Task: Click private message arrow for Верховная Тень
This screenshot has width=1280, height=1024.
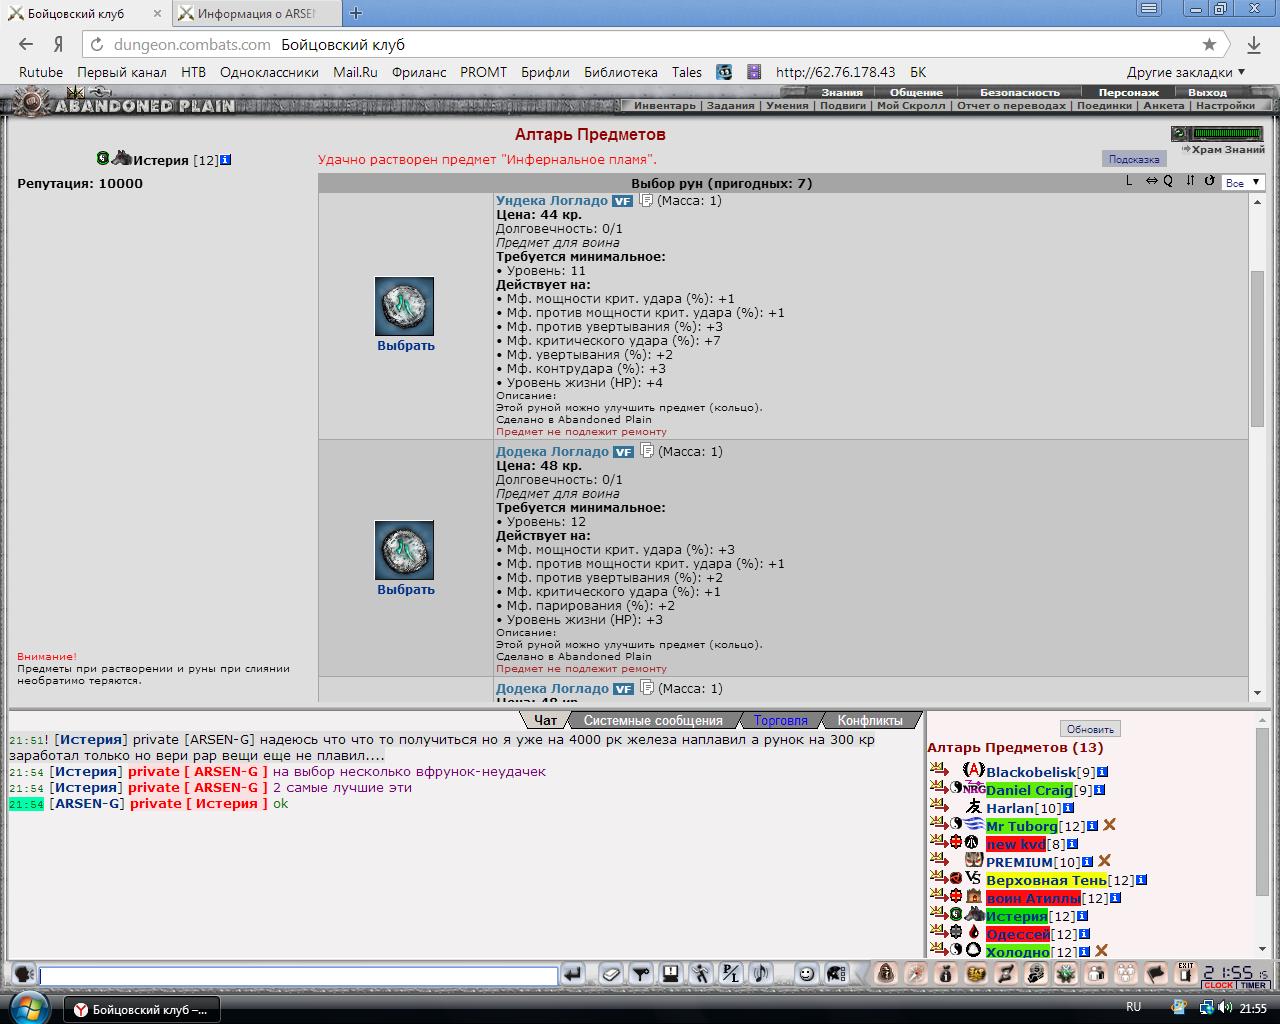Action: pyautogui.click(x=938, y=878)
